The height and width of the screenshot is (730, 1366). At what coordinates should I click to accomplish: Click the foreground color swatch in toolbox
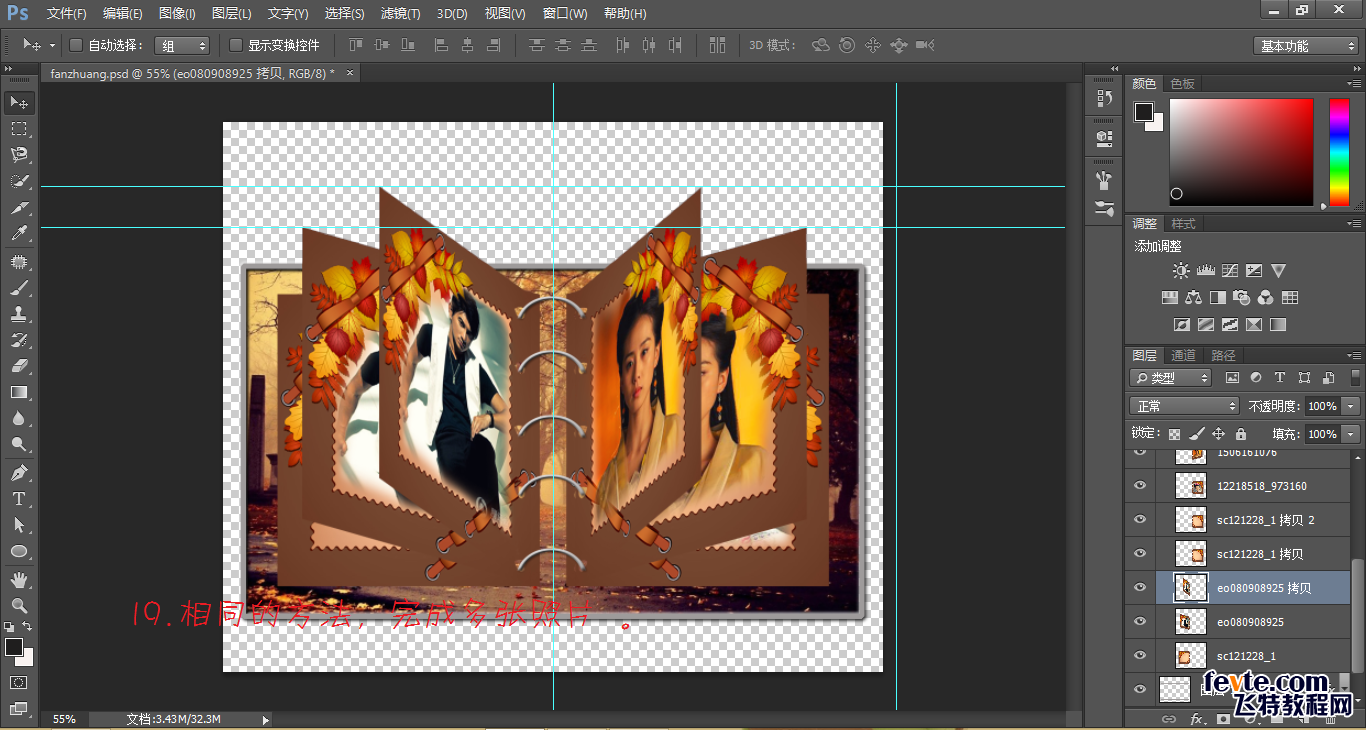pyautogui.click(x=14, y=647)
